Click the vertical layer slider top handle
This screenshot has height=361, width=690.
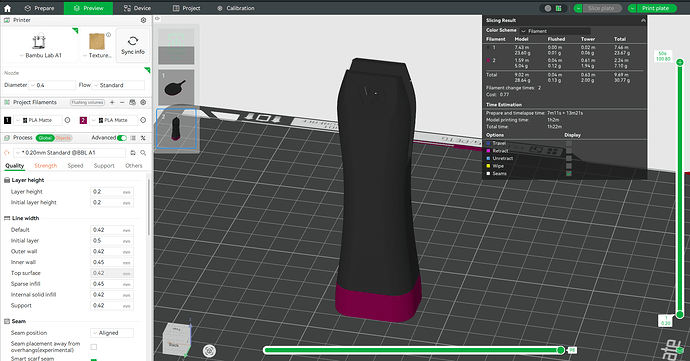(x=680, y=63)
